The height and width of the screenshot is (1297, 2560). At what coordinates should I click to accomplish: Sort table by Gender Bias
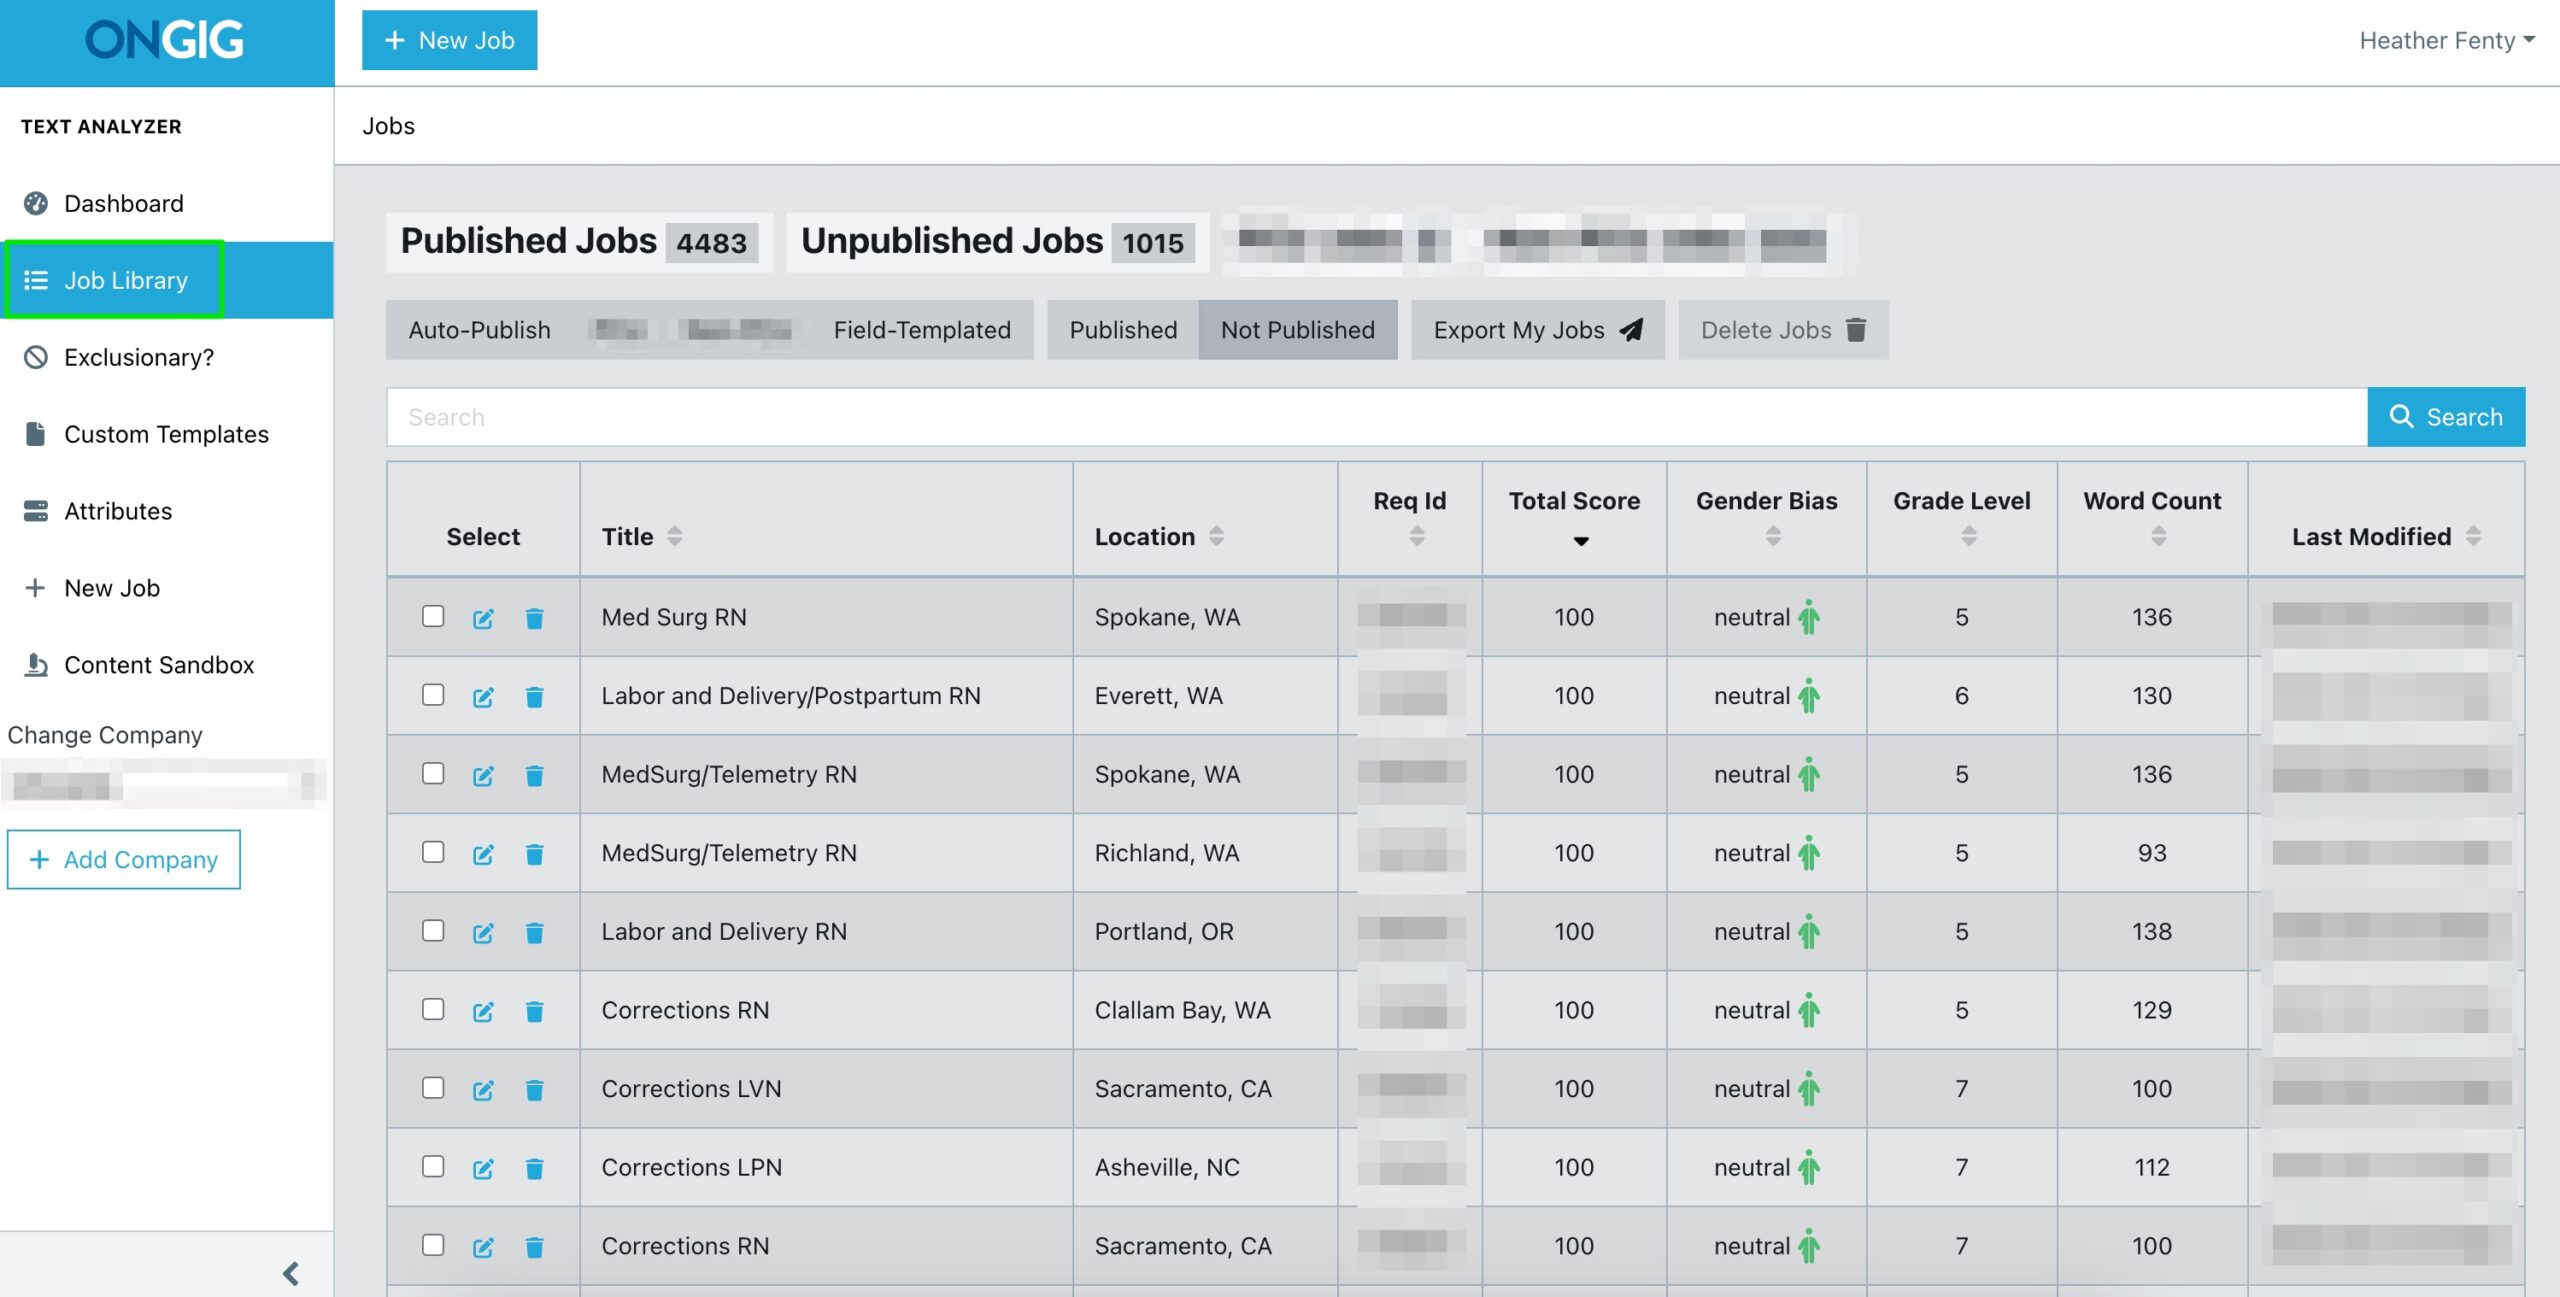click(x=1773, y=537)
